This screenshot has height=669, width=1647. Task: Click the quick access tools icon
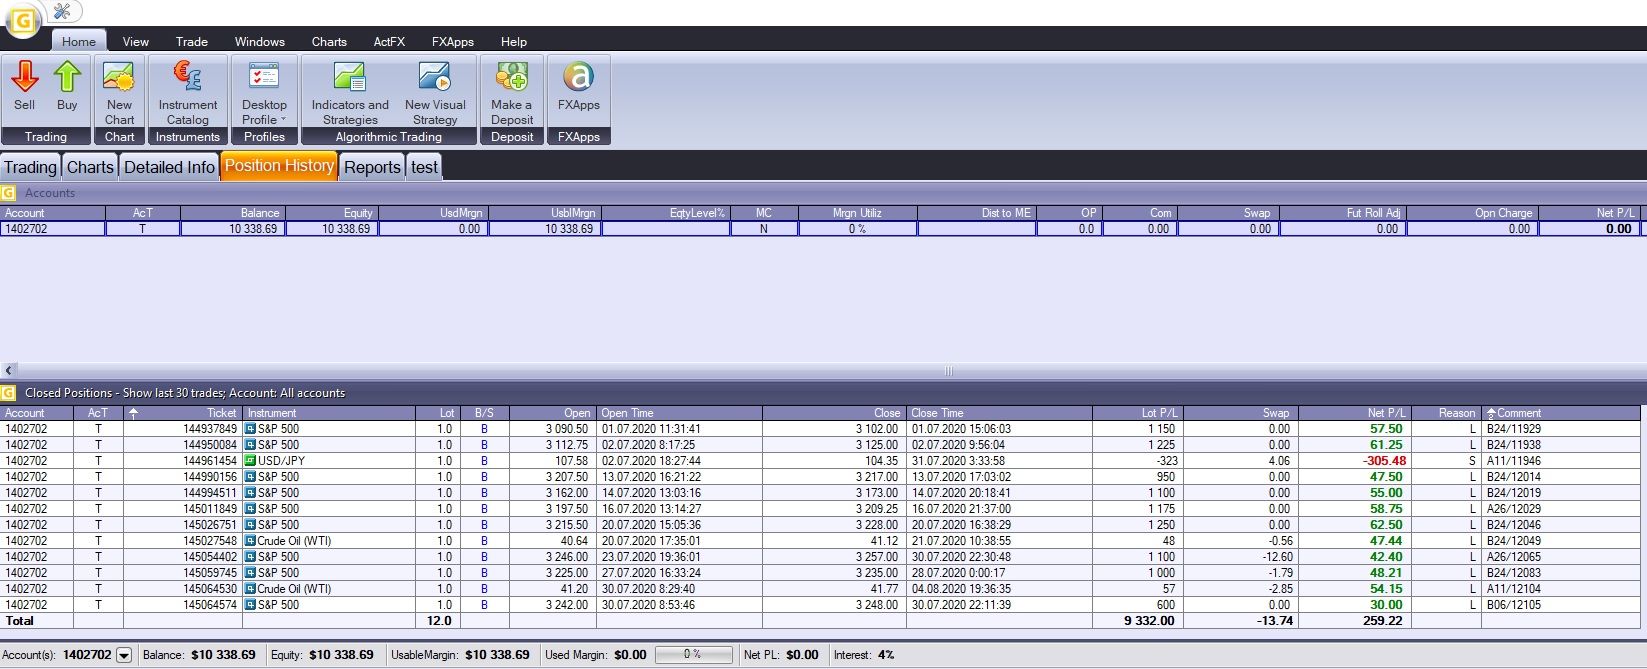click(x=62, y=11)
